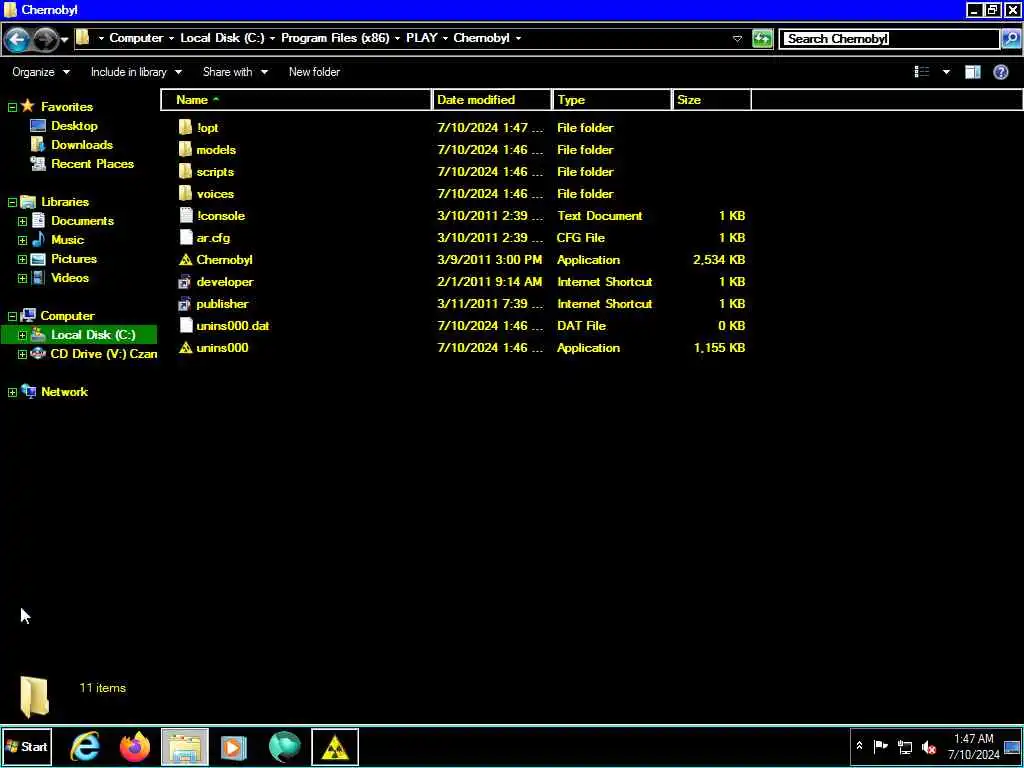The height and width of the screenshot is (768, 1024).
Task: Open Recent Places in Favorites
Action: point(92,164)
